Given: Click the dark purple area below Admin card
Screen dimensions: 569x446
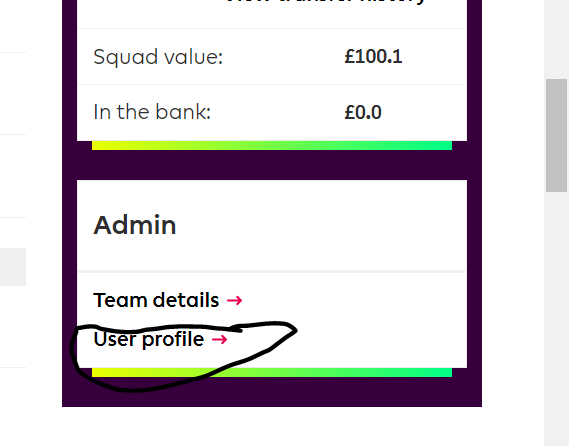Looking at the screenshot, I should [272, 392].
